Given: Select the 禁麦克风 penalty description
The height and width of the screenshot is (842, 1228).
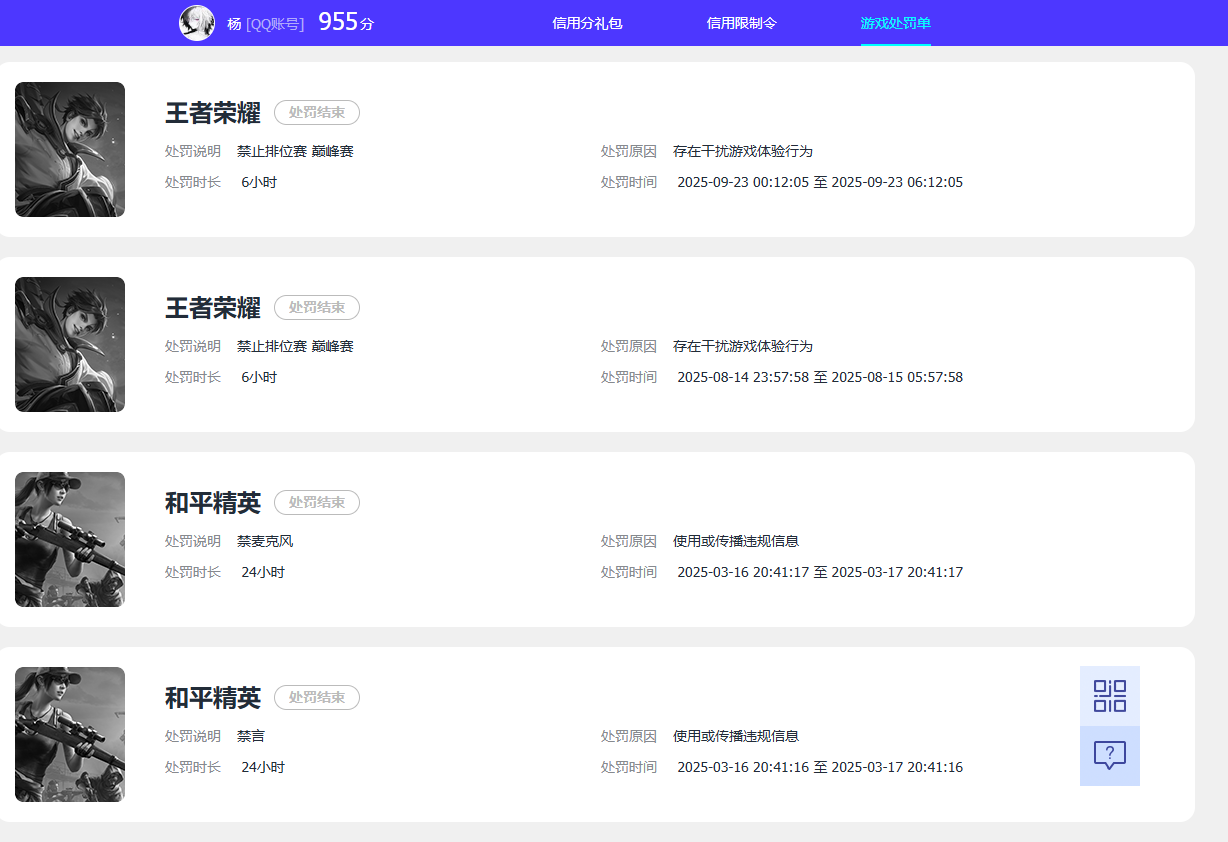Looking at the screenshot, I should 265,541.
